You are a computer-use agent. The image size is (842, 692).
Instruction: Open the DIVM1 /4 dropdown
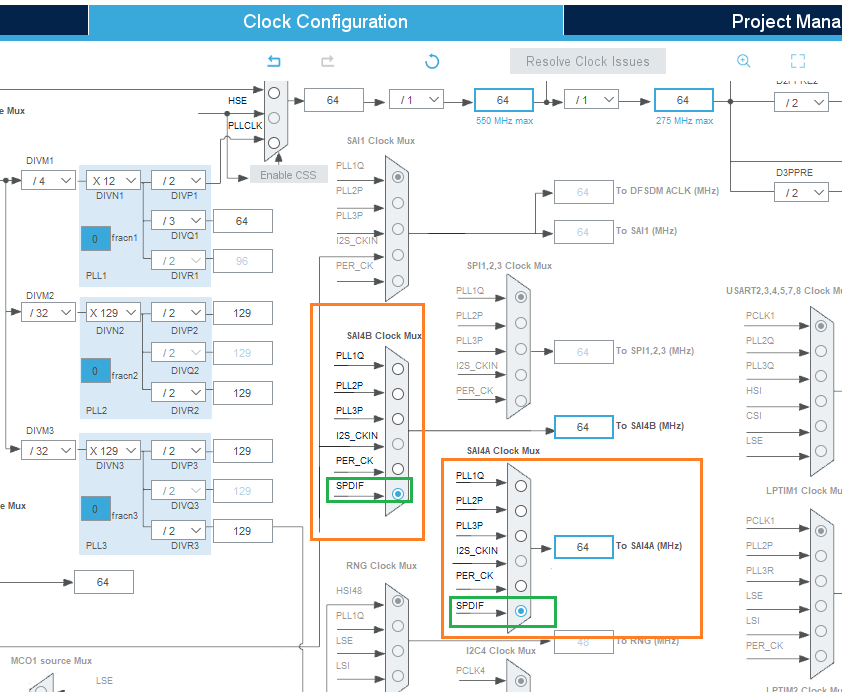click(48, 181)
